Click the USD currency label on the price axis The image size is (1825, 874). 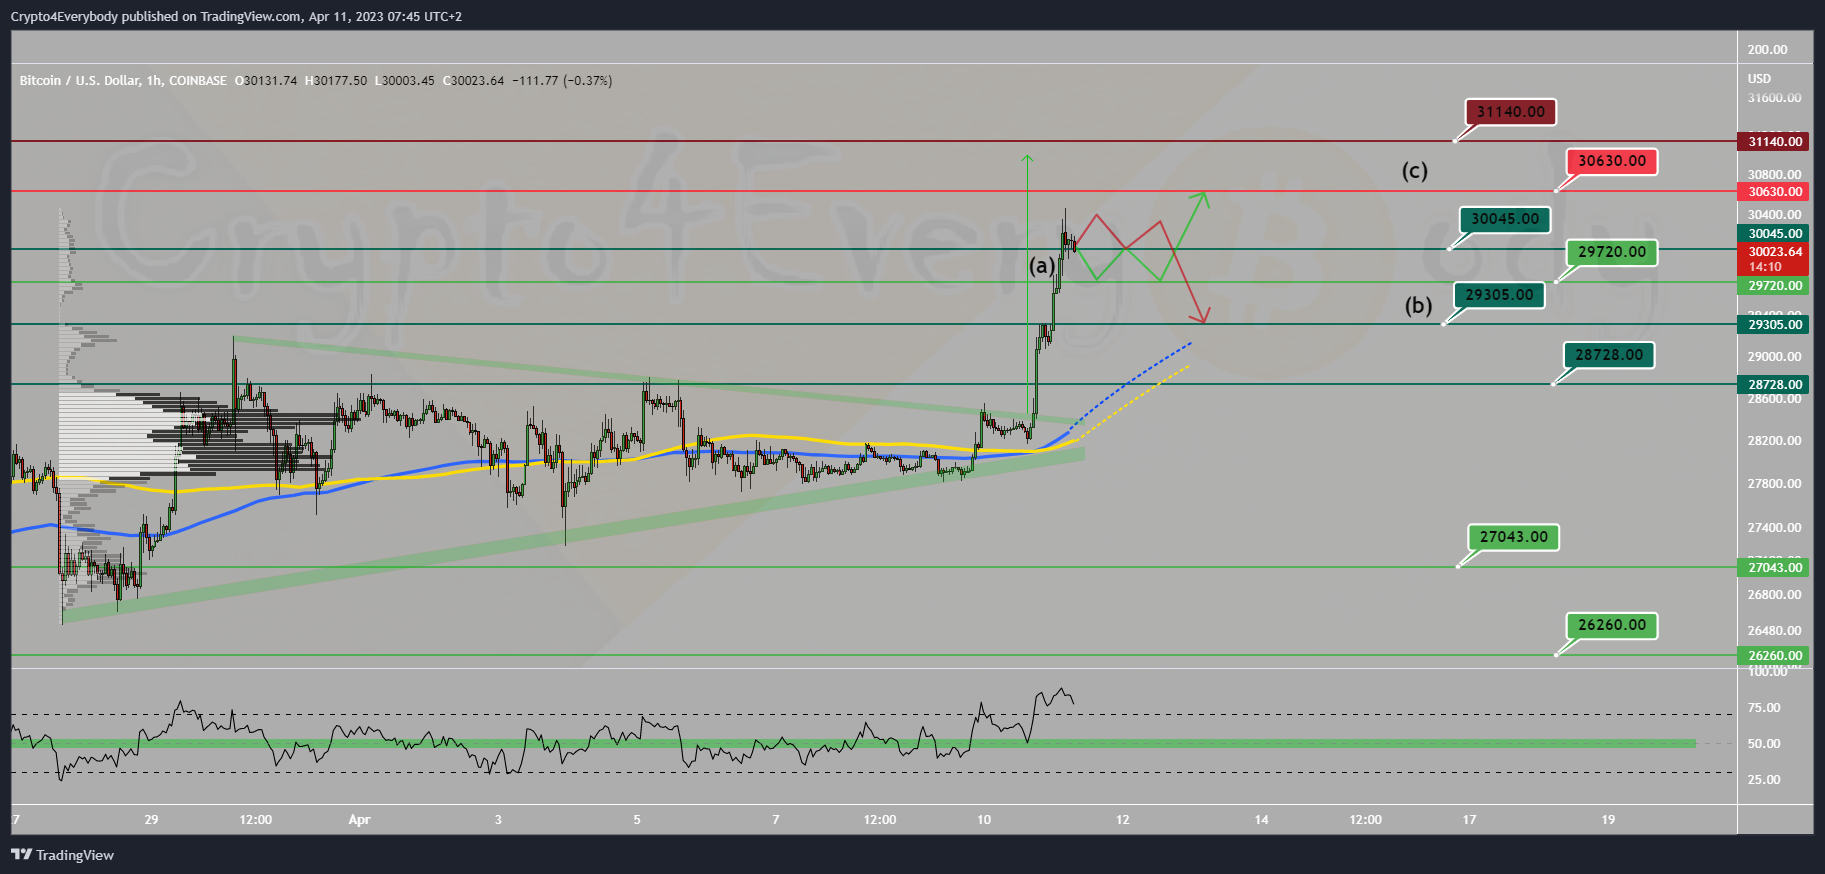point(1759,79)
